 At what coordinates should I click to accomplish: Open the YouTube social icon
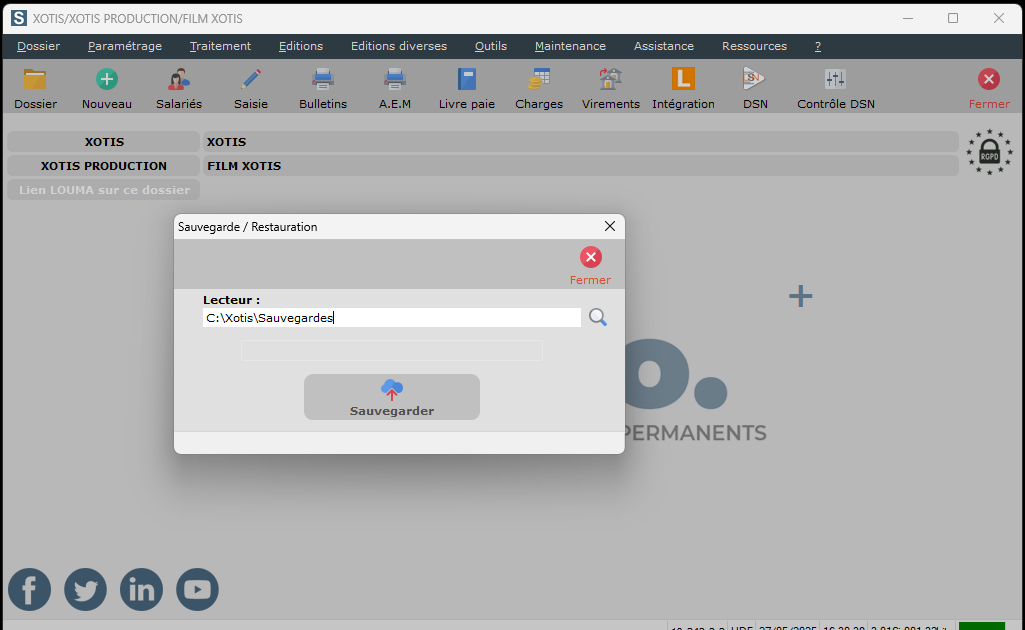(197, 589)
